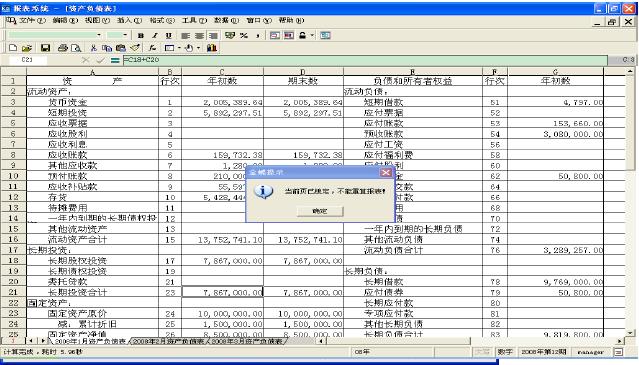Image resolution: width=639 pixels, height=365 pixels.
Task: Open Print Preview from the toolbar
Action: click(76, 48)
